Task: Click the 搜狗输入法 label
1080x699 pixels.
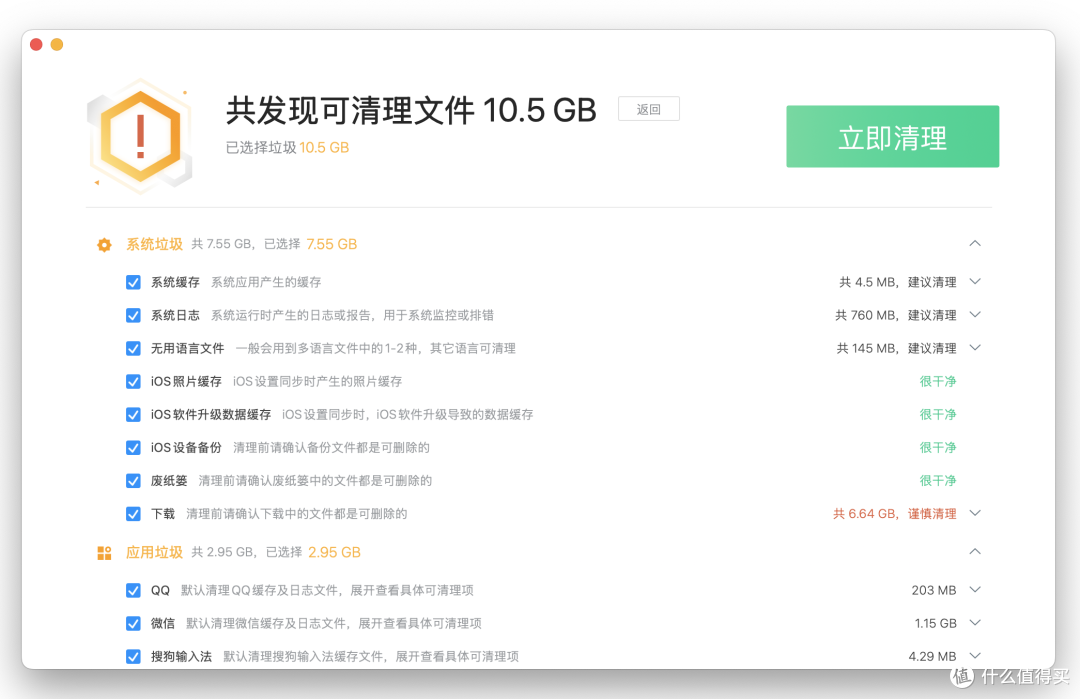Action: (182, 656)
